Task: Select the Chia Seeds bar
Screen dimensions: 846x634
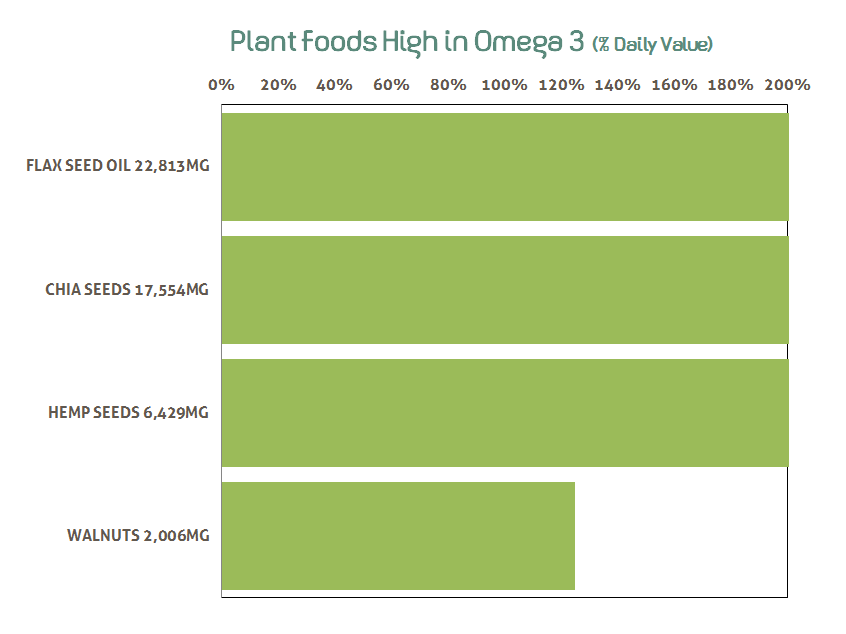Action: click(x=504, y=290)
